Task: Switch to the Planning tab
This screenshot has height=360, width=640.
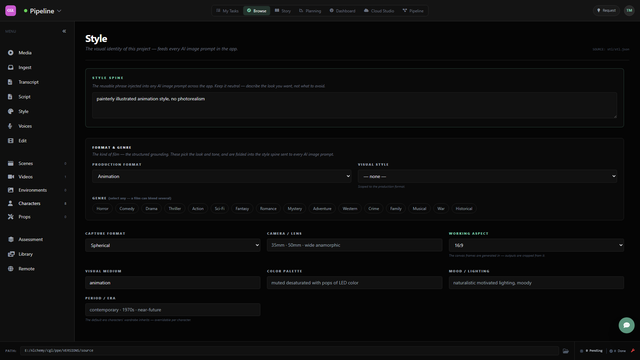Action: (x=310, y=11)
